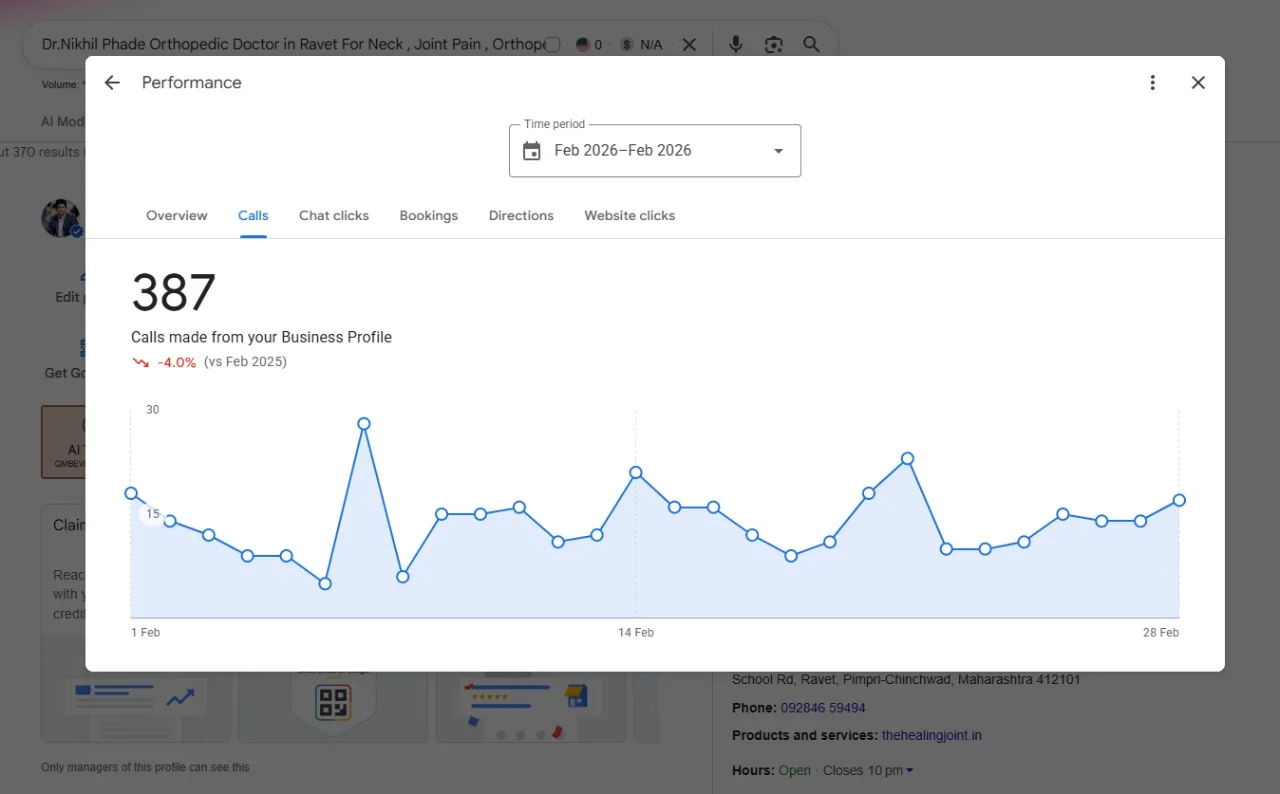This screenshot has width=1280, height=794.
Task: Call phone number 092846 59494
Action: click(823, 708)
